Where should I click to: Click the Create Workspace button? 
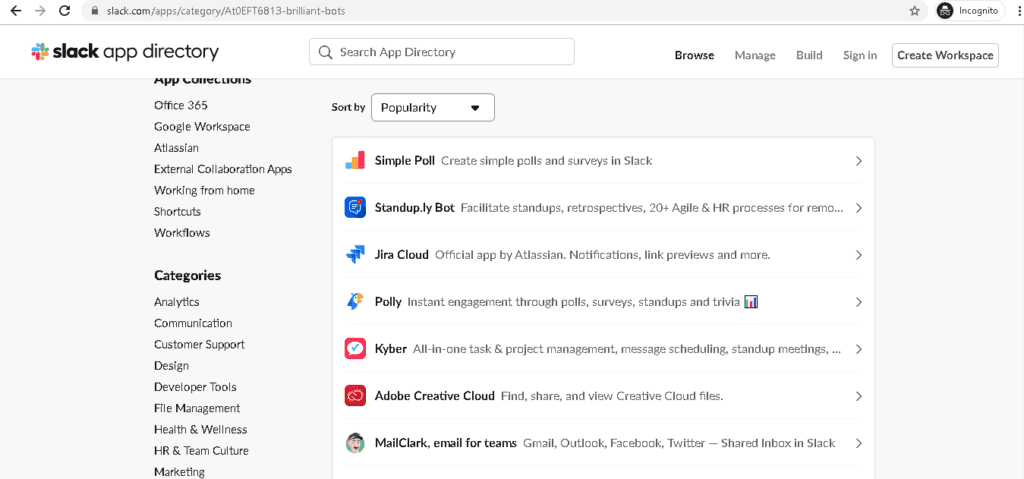pyautogui.click(x=945, y=56)
